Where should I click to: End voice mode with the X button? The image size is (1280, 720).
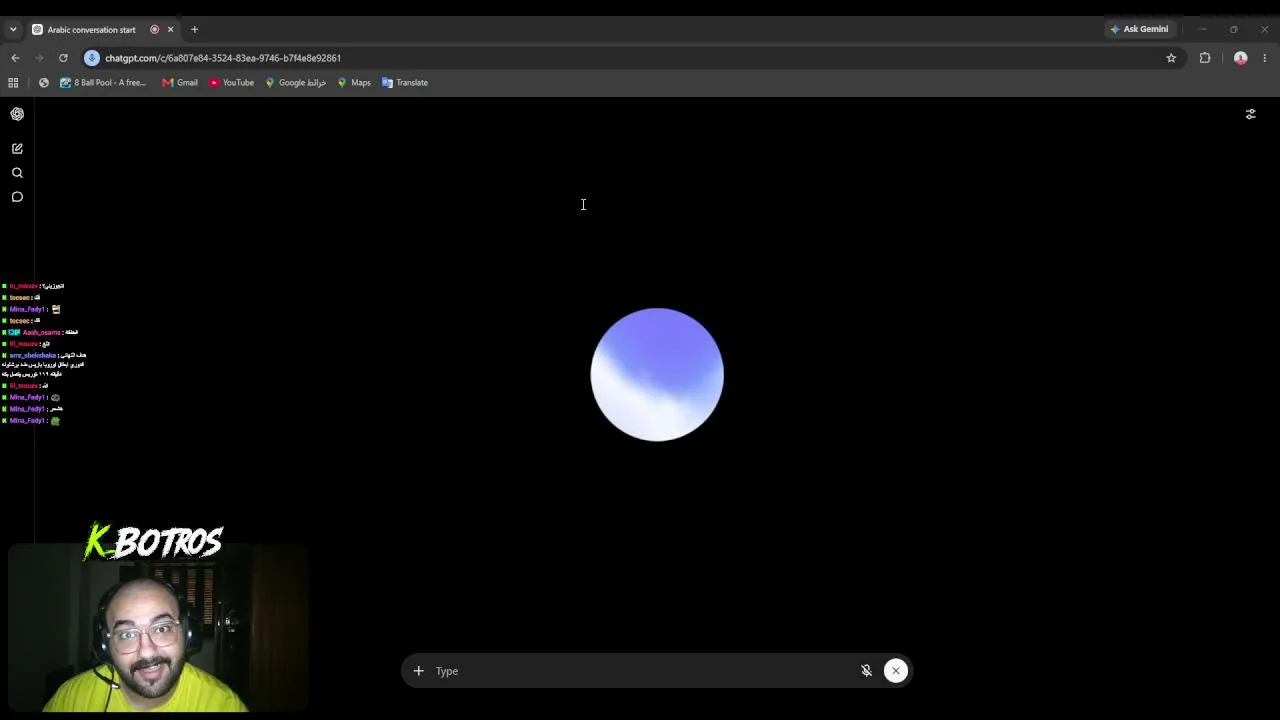click(x=896, y=671)
